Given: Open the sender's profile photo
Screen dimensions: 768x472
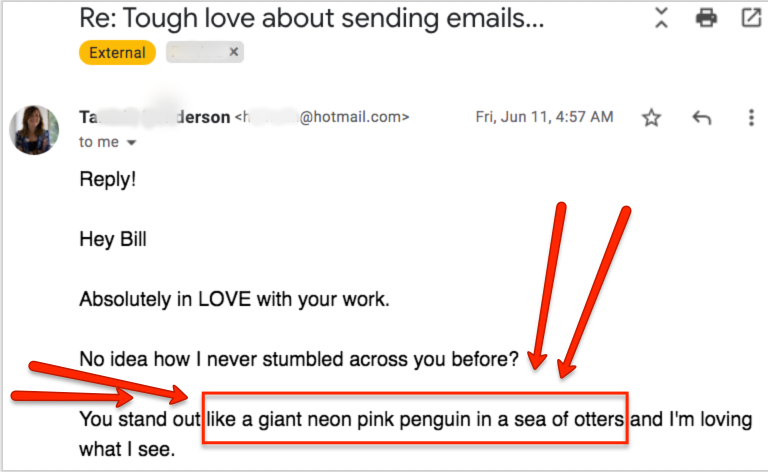Looking at the screenshot, I should point(34,130).
